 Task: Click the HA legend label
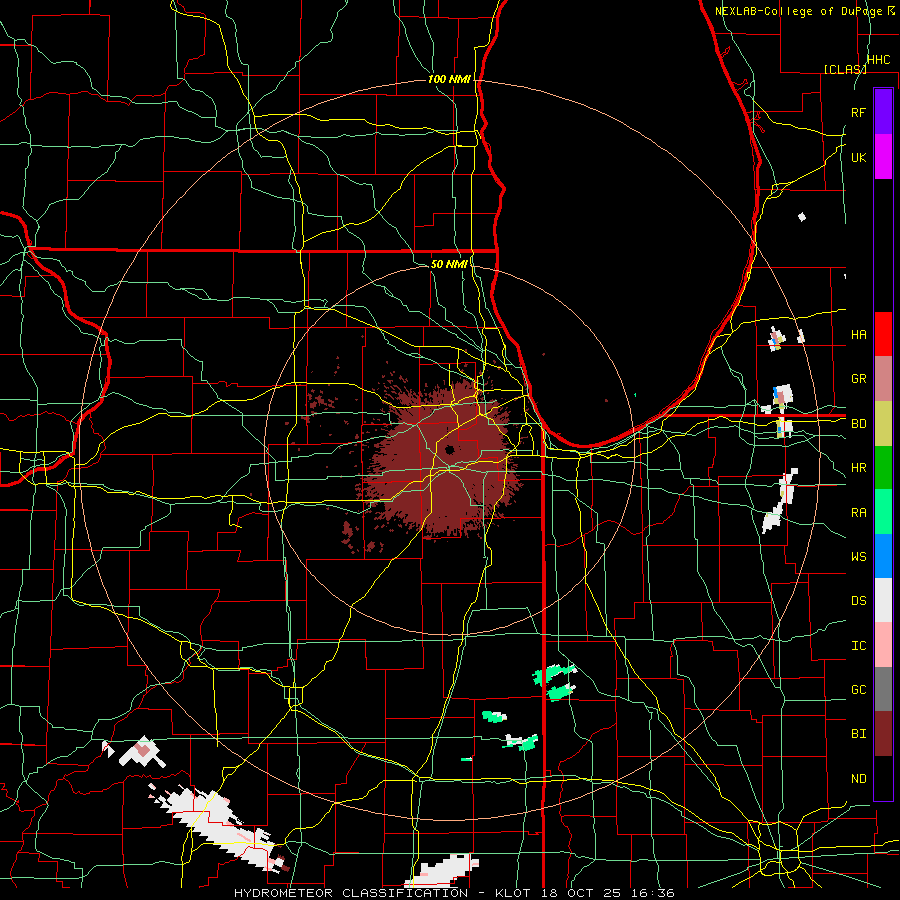858,335
